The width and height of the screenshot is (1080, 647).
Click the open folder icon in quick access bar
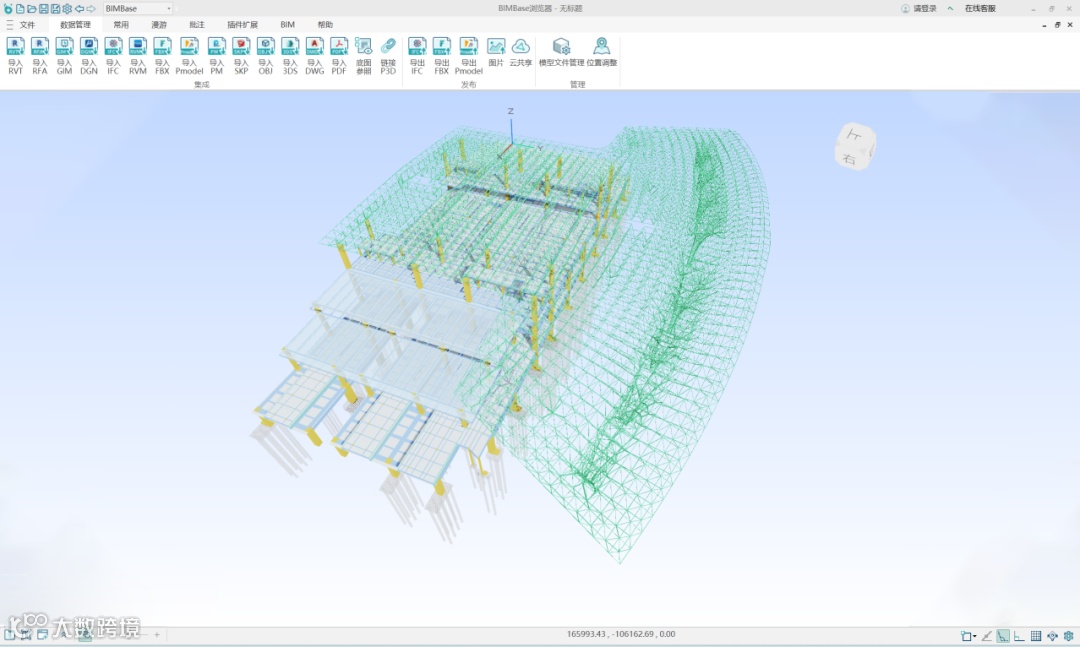[32, 9]
